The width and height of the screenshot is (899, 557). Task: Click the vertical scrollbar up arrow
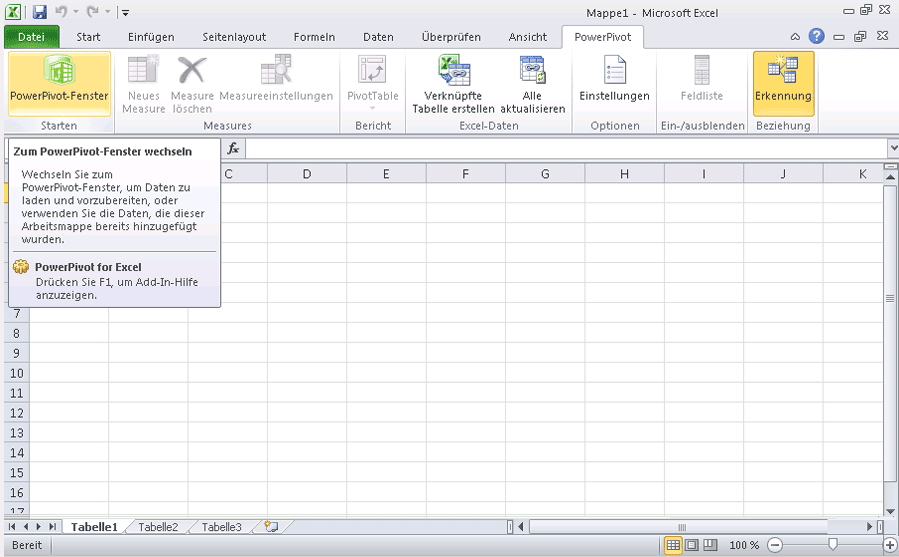pyautogui.click(x=890, y=177)
